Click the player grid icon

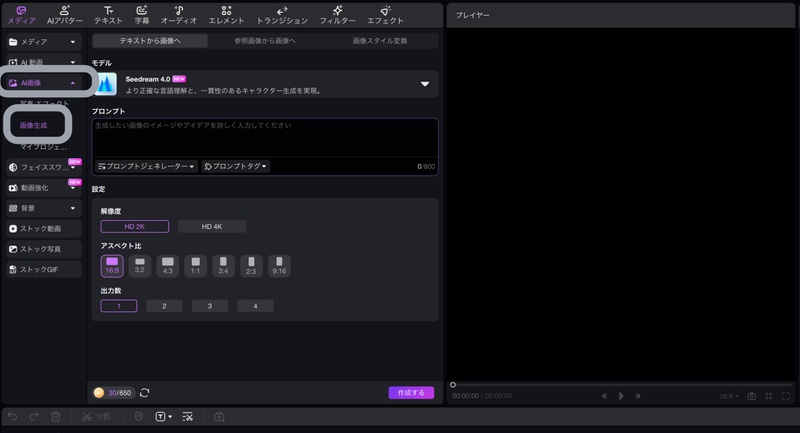[769, 396]
